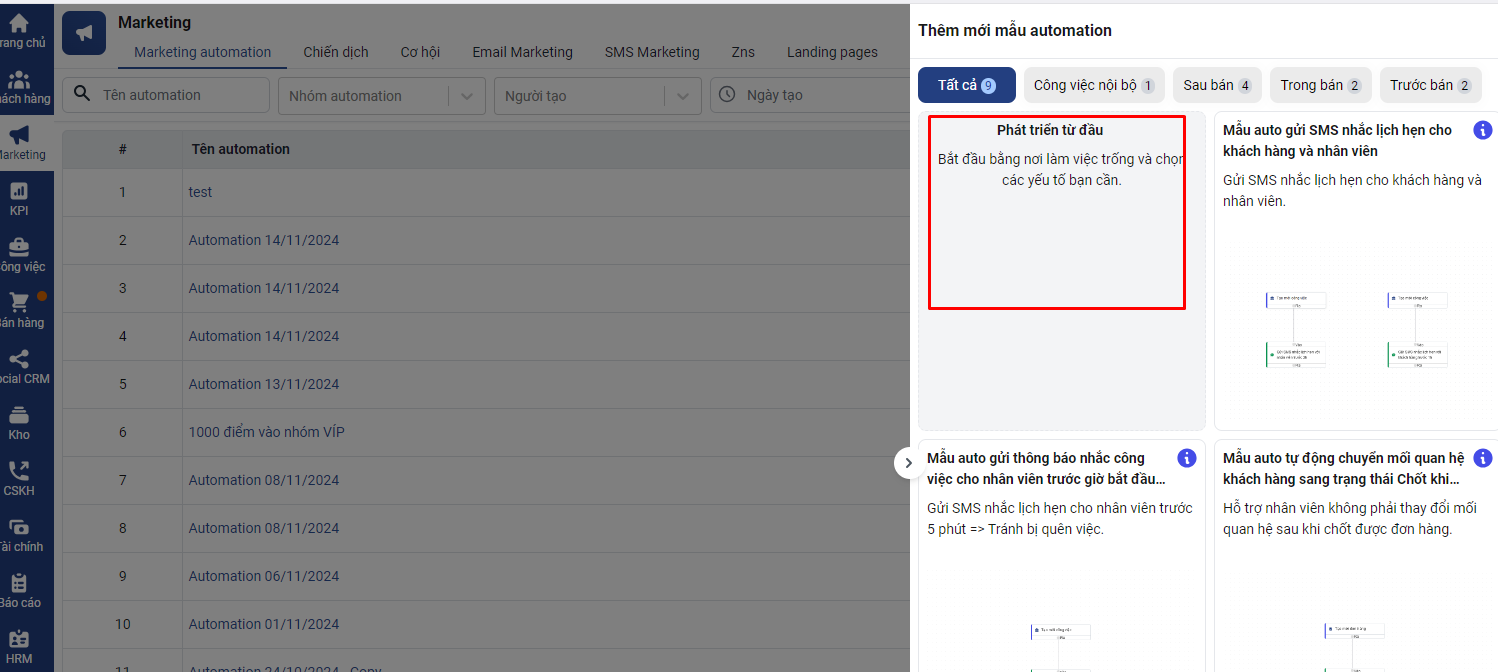Open the Bán hàng shopping cart icon
This screenshot has width=1498, height=672.
pyautogui.click(x=18, y=302)
